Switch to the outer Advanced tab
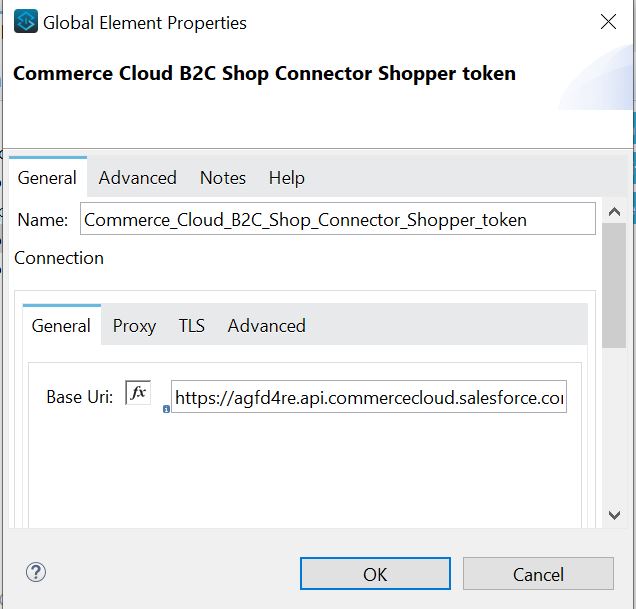Viewport: 636px width, 609px height. pos(137,178)
